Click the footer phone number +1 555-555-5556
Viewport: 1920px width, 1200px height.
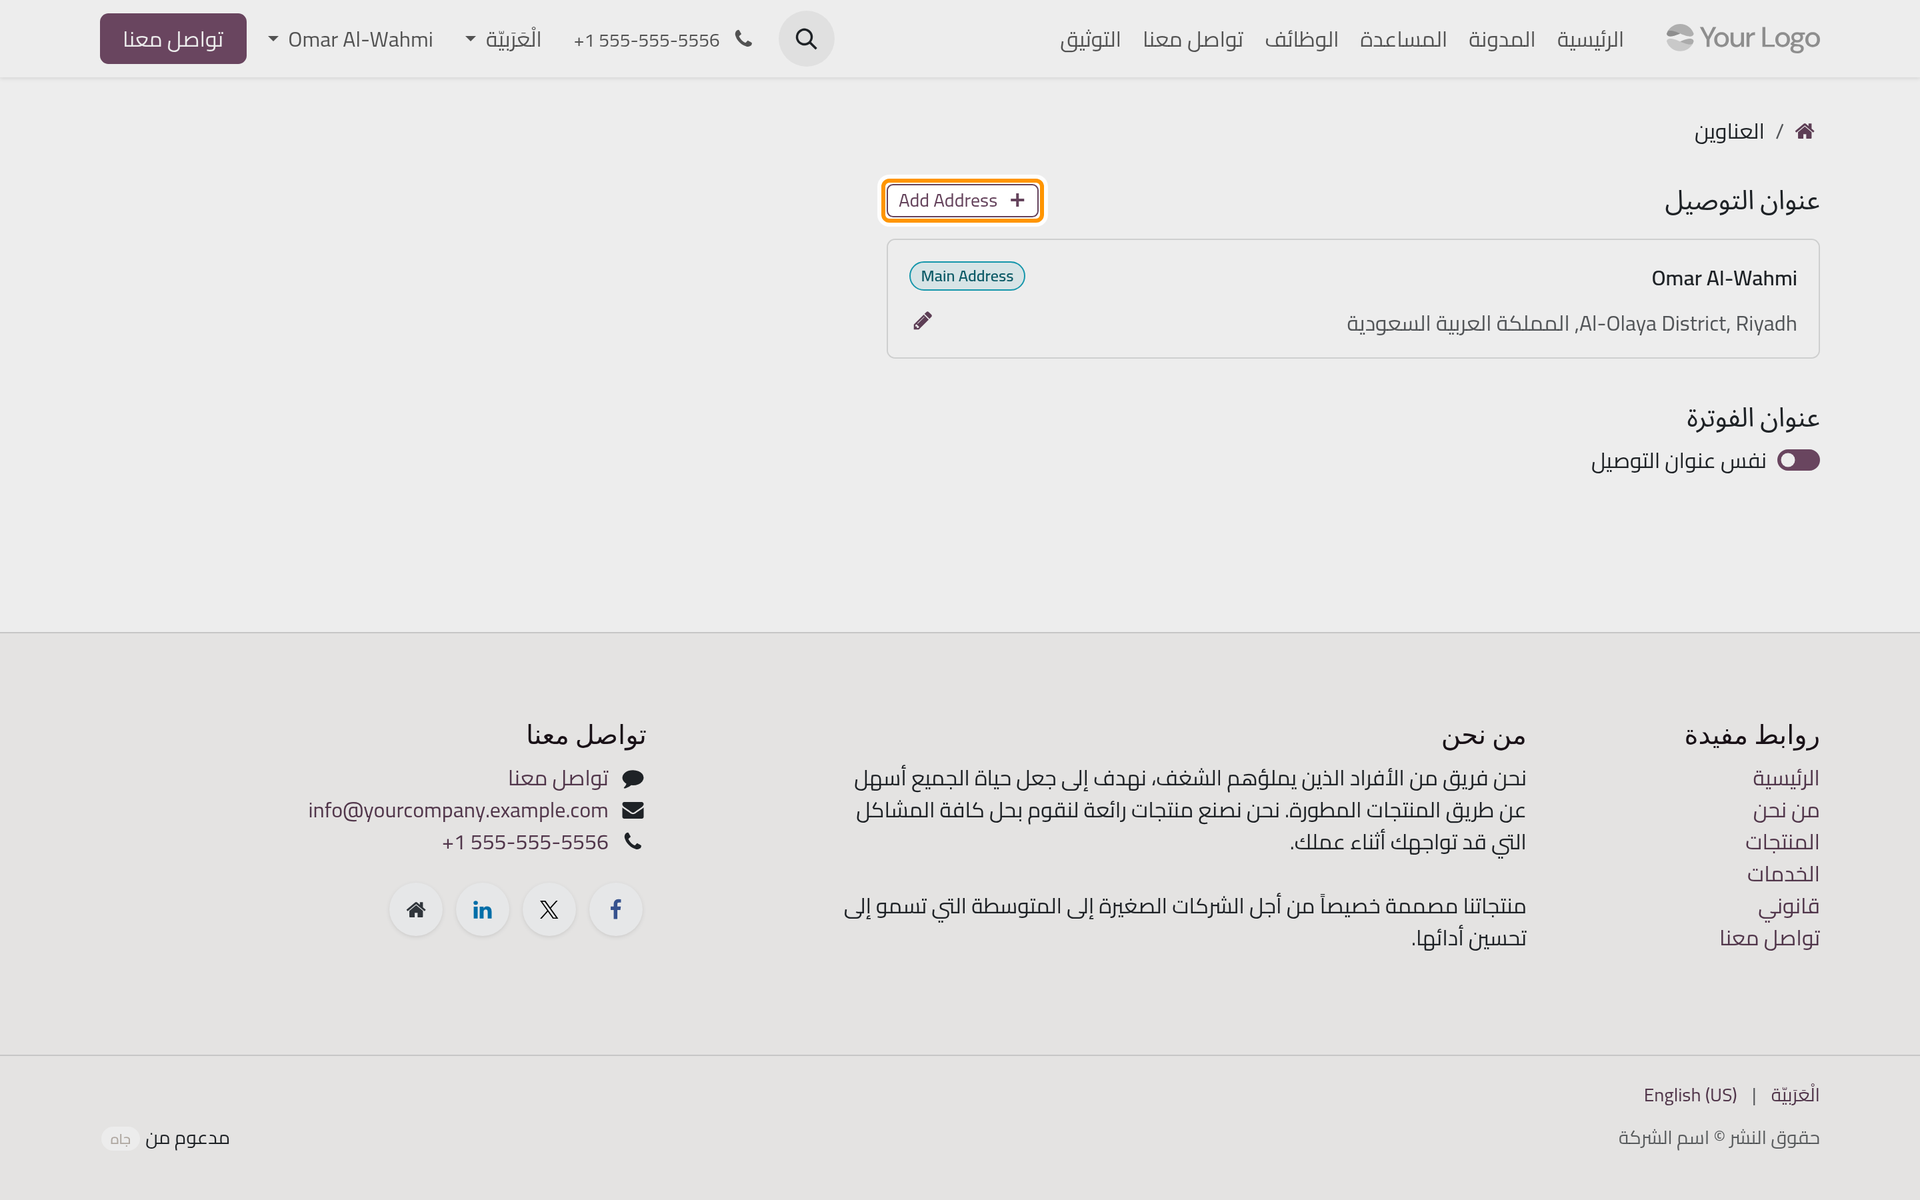[x=525, y=842]
